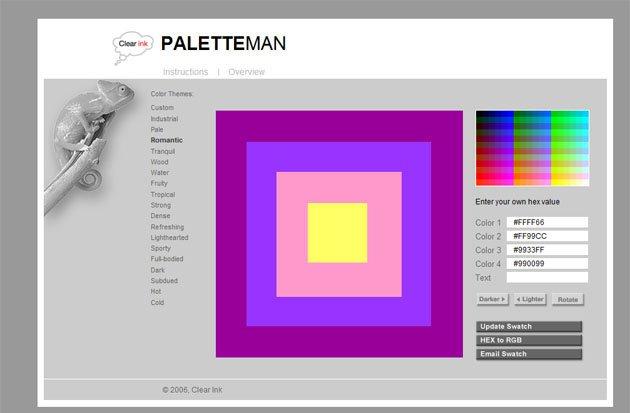This screenshot has height=413, width=630.
Task: Switch to the Cold theme
Action: (x=157, y=302)
